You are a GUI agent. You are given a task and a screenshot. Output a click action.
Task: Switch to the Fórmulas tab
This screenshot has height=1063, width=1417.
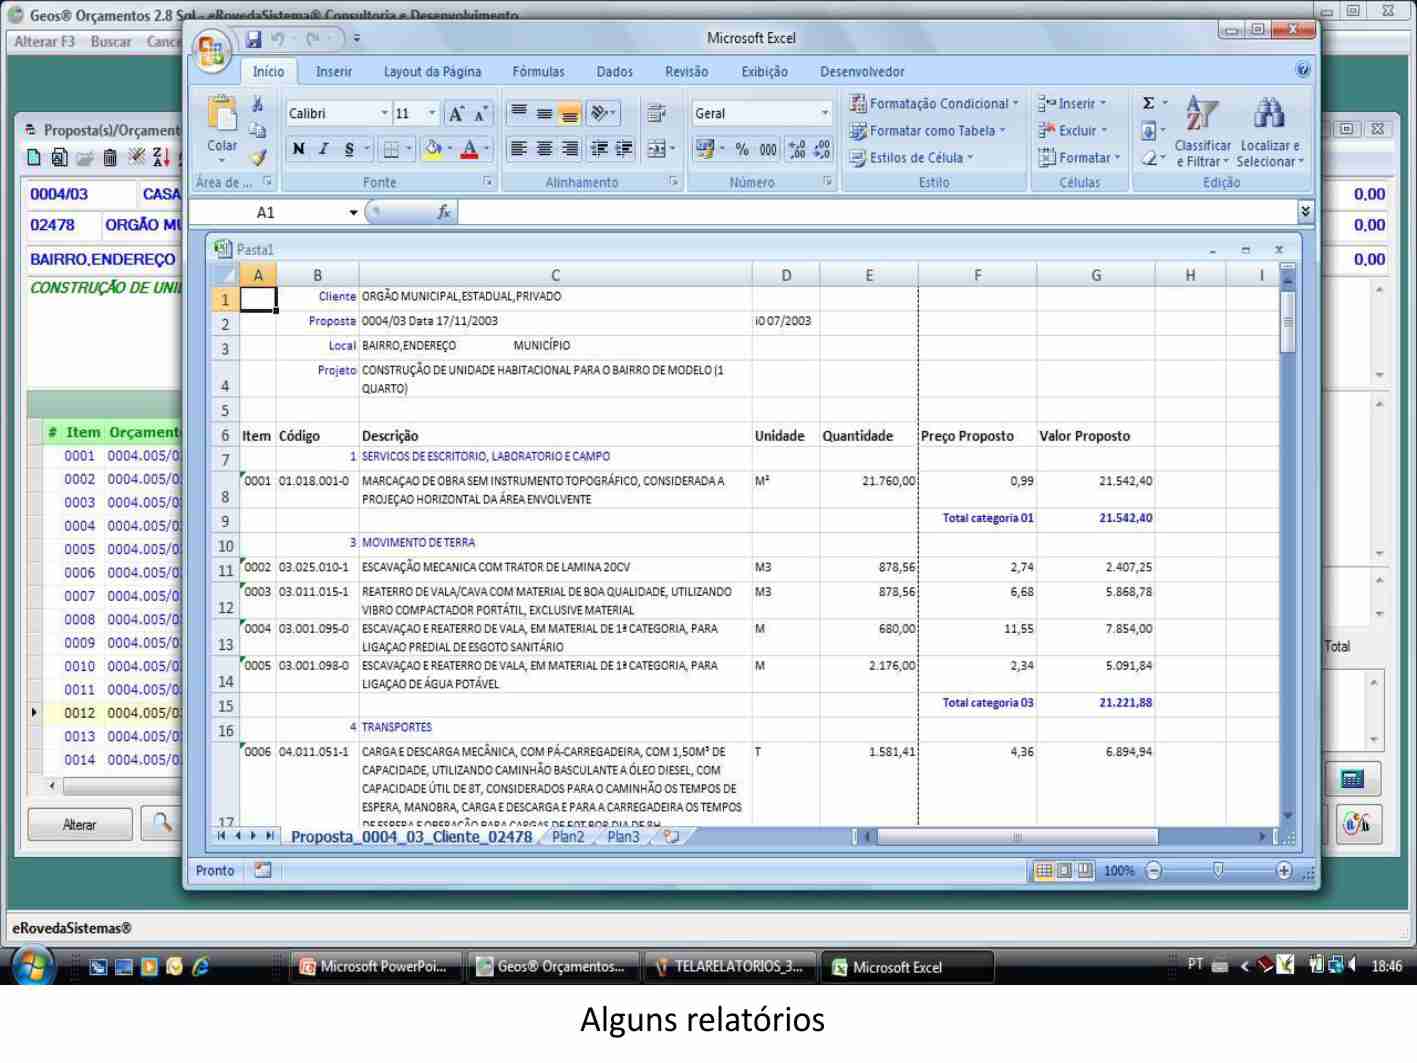pyautogui.click(x=538, y=72)
